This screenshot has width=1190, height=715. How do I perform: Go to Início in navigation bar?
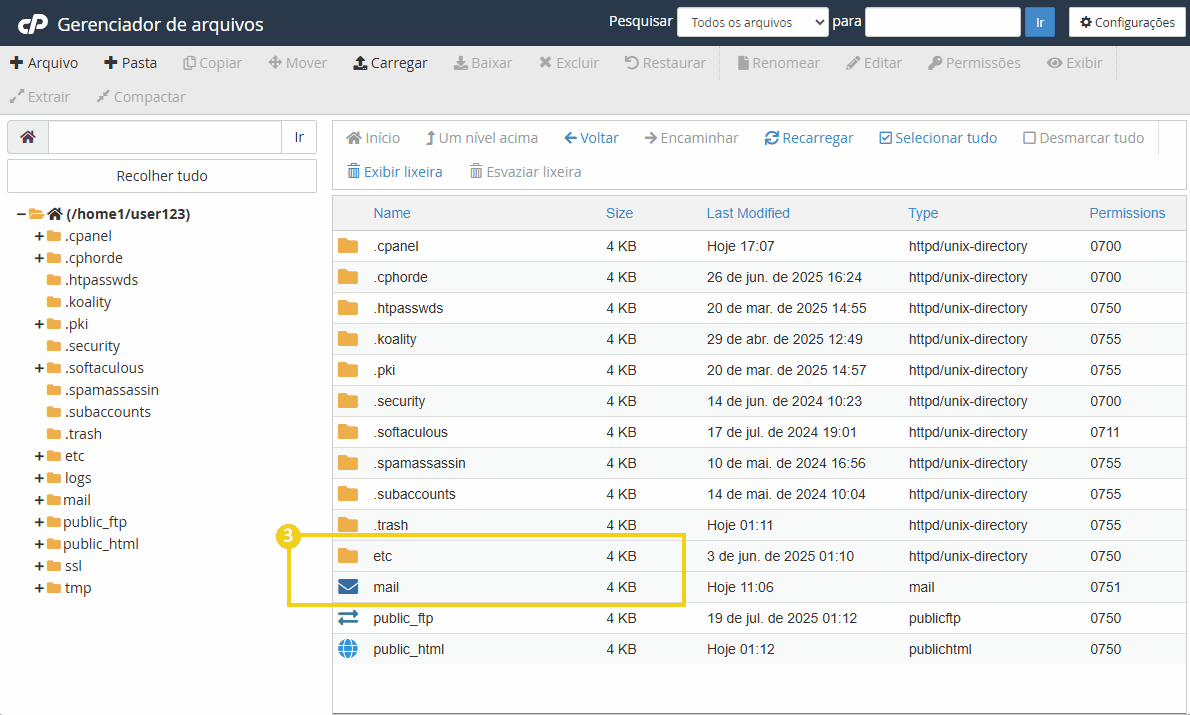(x=373, y=138)
